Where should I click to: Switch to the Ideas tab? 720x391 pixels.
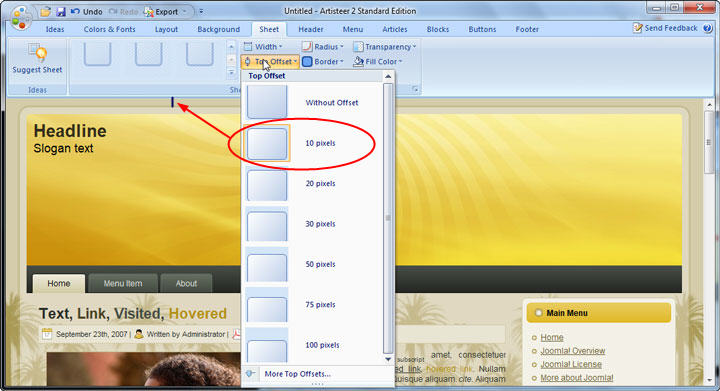point(55,29)
